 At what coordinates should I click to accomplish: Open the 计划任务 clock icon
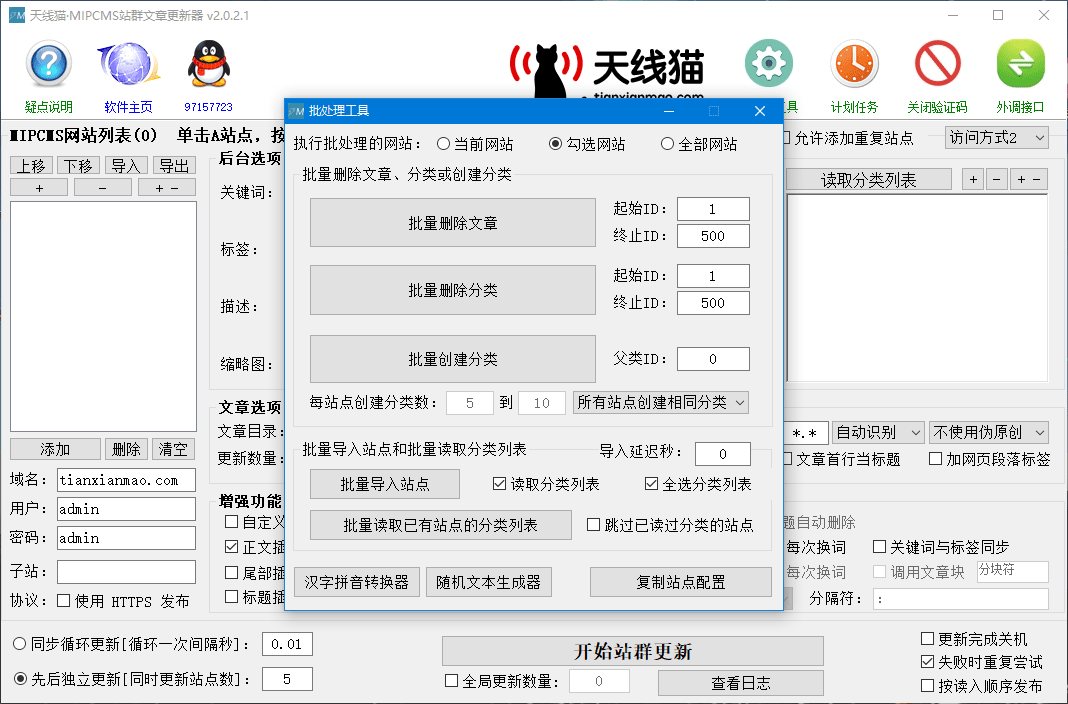[854, 63]
